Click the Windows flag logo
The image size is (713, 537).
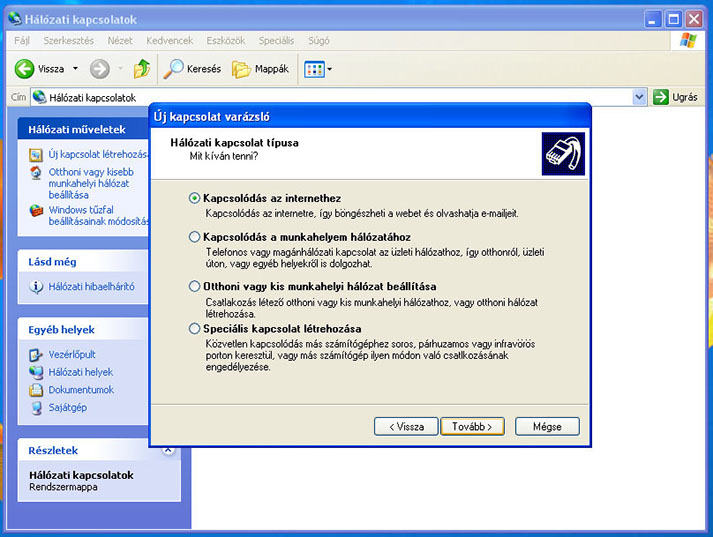point(688,40)
